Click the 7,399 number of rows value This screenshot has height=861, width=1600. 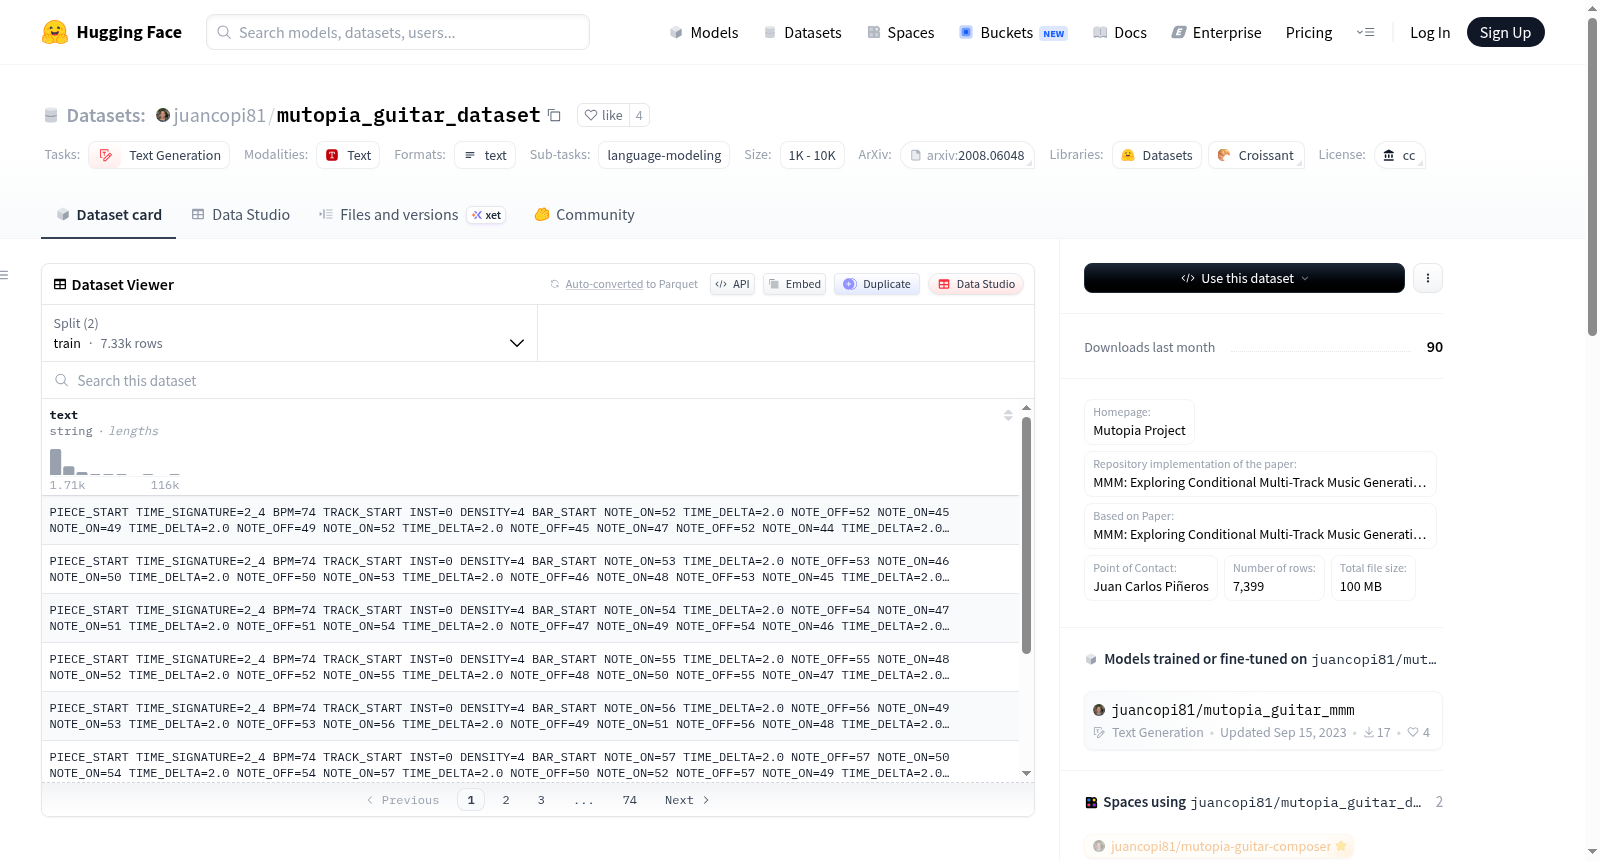1249,587
